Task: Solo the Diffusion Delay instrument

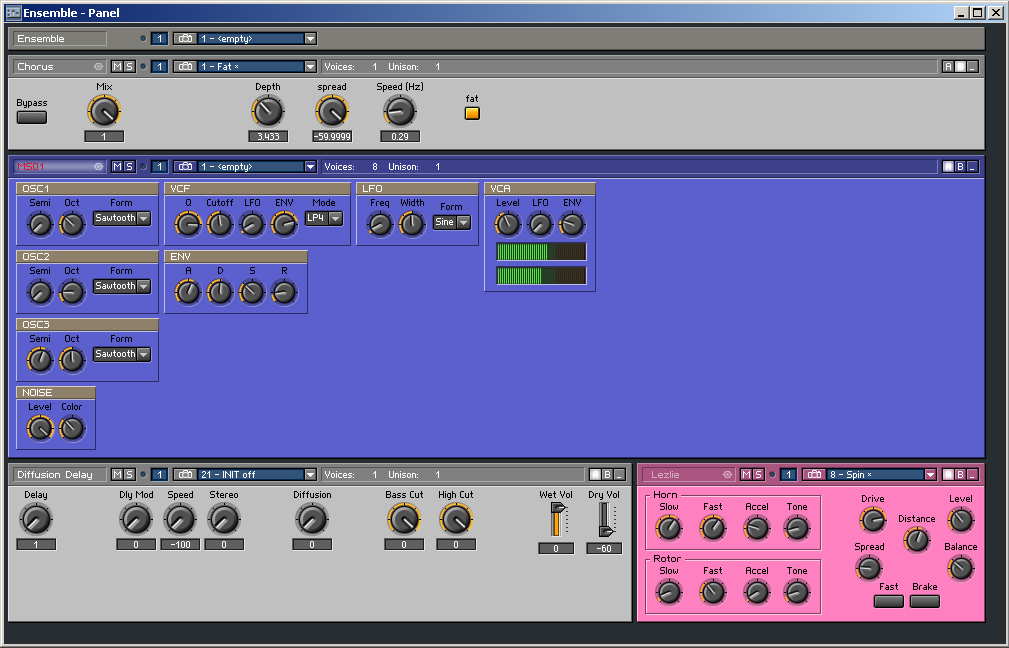Action: coord(129,474)
